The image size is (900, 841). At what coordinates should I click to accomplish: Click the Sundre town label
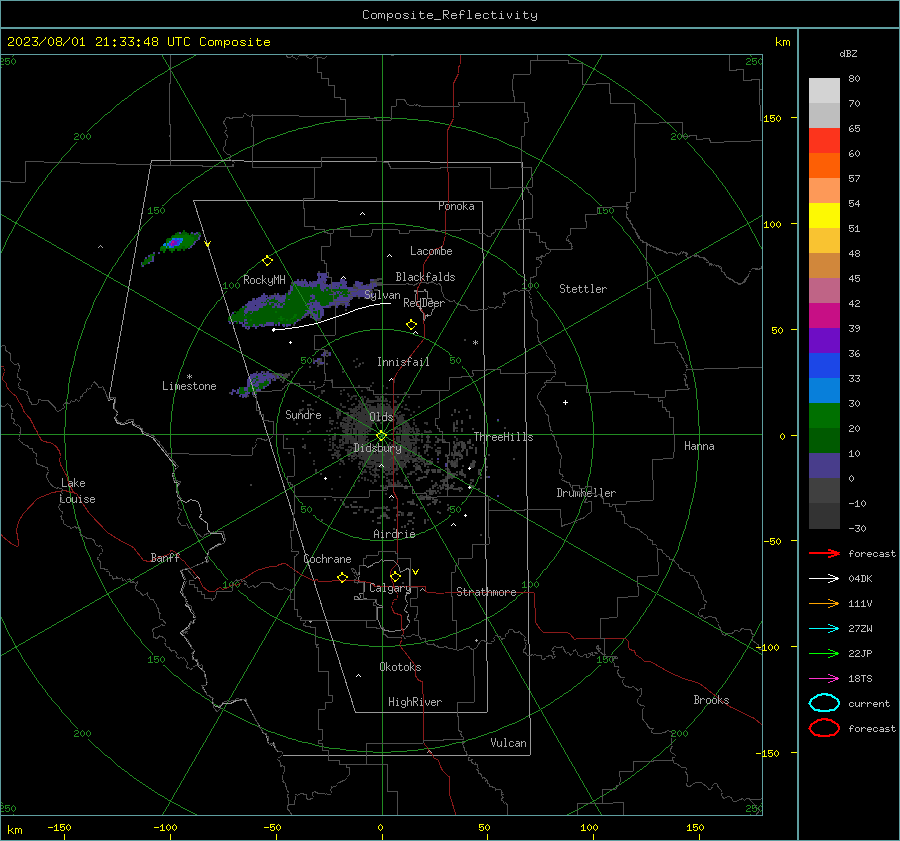coord(303,414)
